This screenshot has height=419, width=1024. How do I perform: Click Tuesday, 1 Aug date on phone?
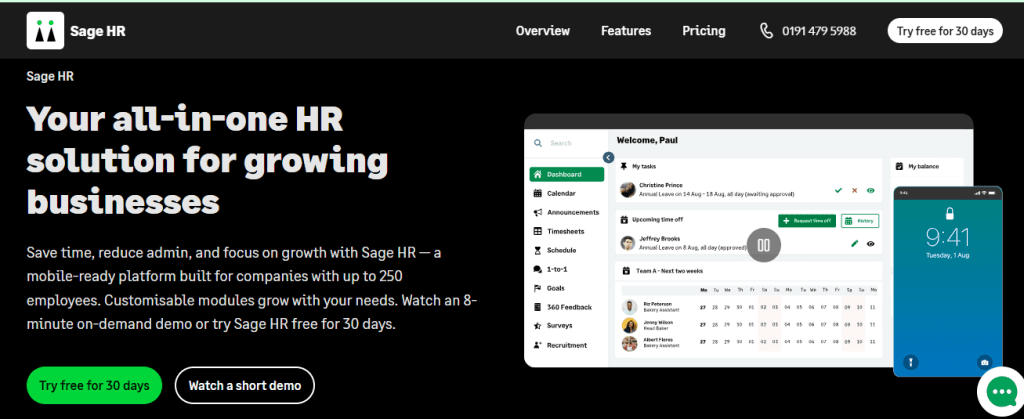[949, 256]
